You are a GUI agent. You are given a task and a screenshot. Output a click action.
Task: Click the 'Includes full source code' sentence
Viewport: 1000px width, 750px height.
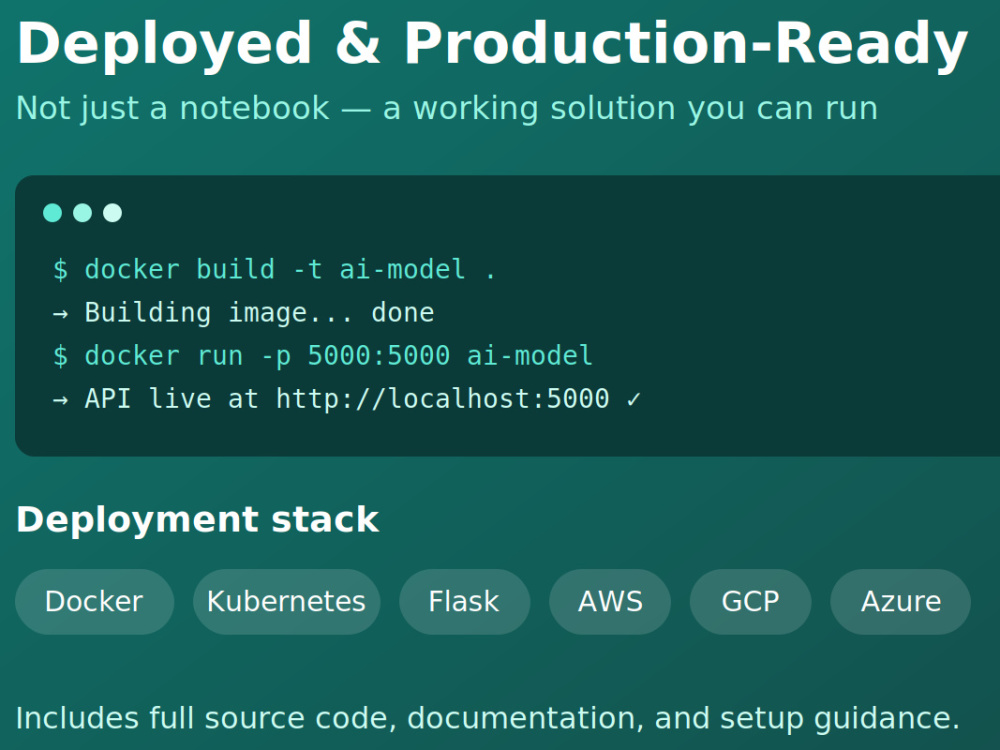(x=487, y=718)
